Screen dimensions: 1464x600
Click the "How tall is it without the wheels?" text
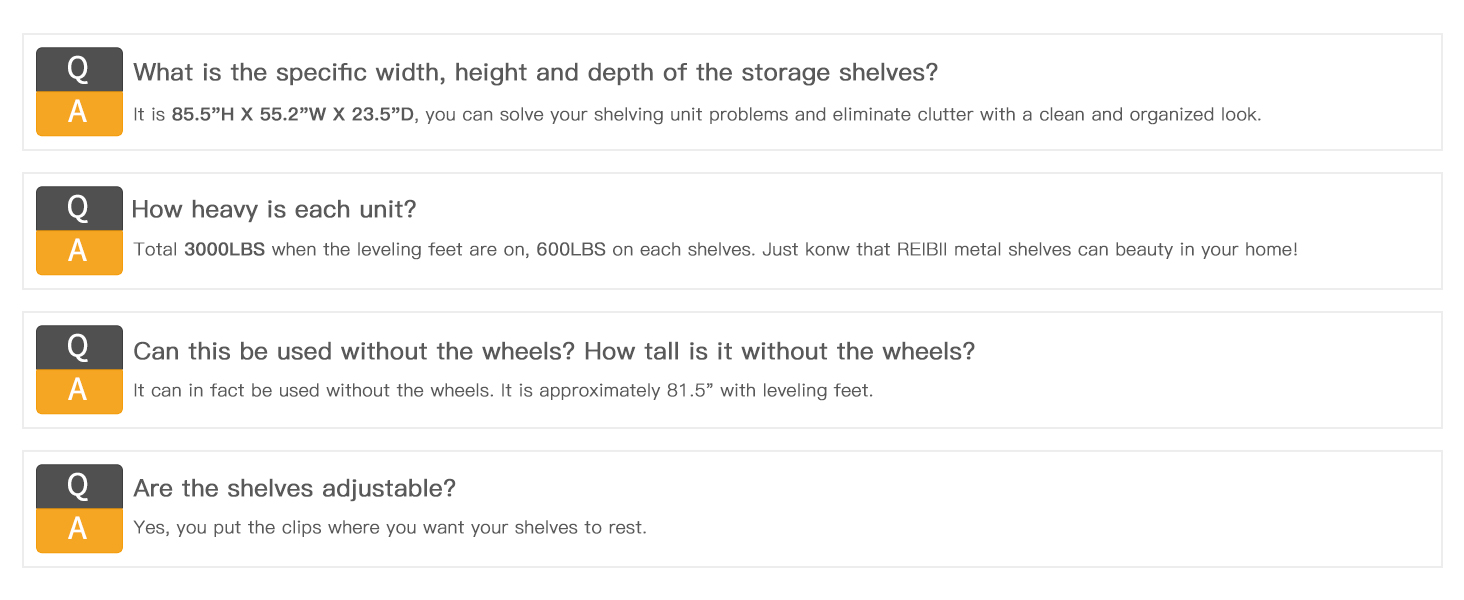pos(780,351)
